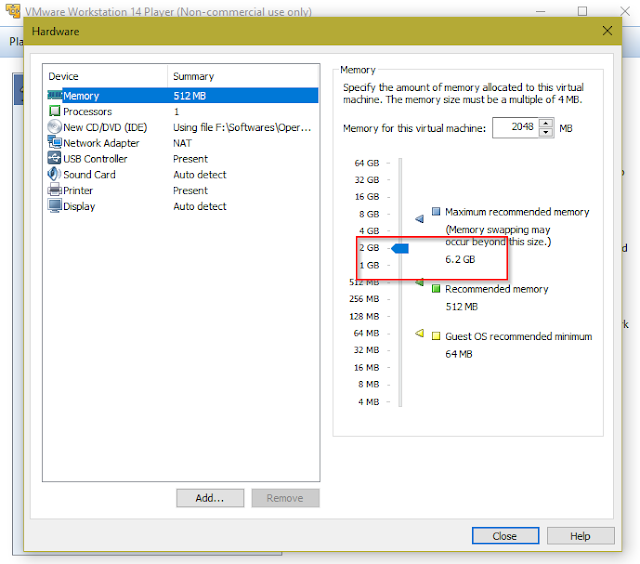Image resolution: width=640 pixels, height=564 pixels.
Task: Click the USB Controller icon
Action: point(54,158)
